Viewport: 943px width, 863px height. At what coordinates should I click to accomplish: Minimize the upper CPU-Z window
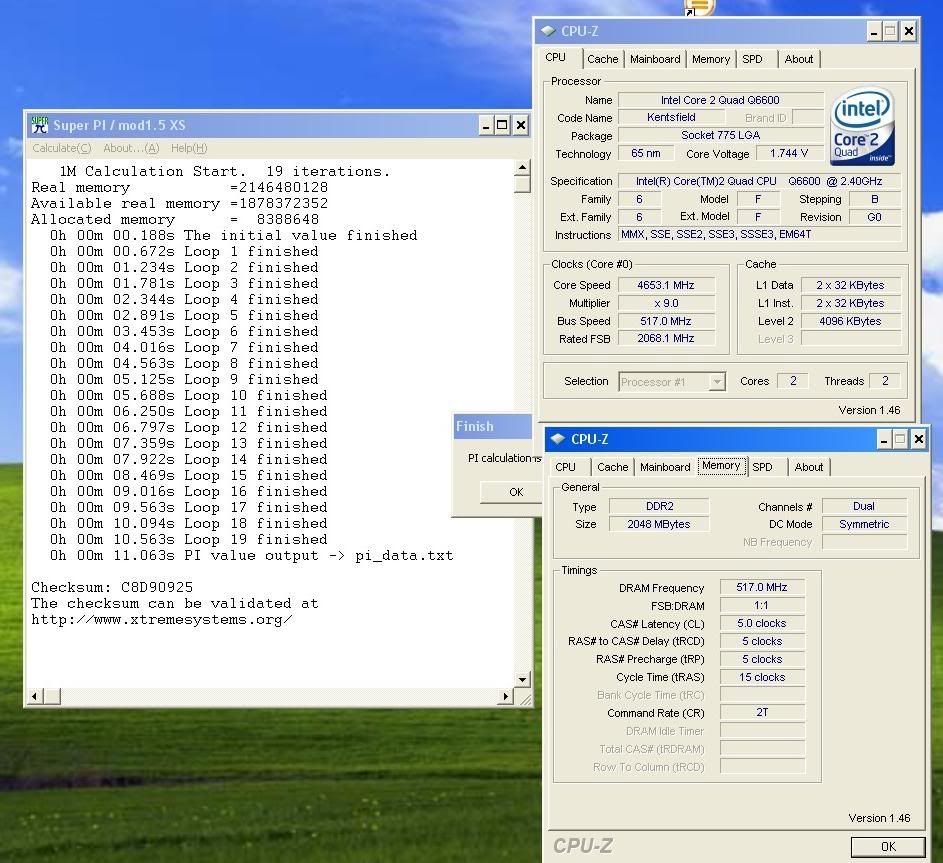click(x=874, y=32)
